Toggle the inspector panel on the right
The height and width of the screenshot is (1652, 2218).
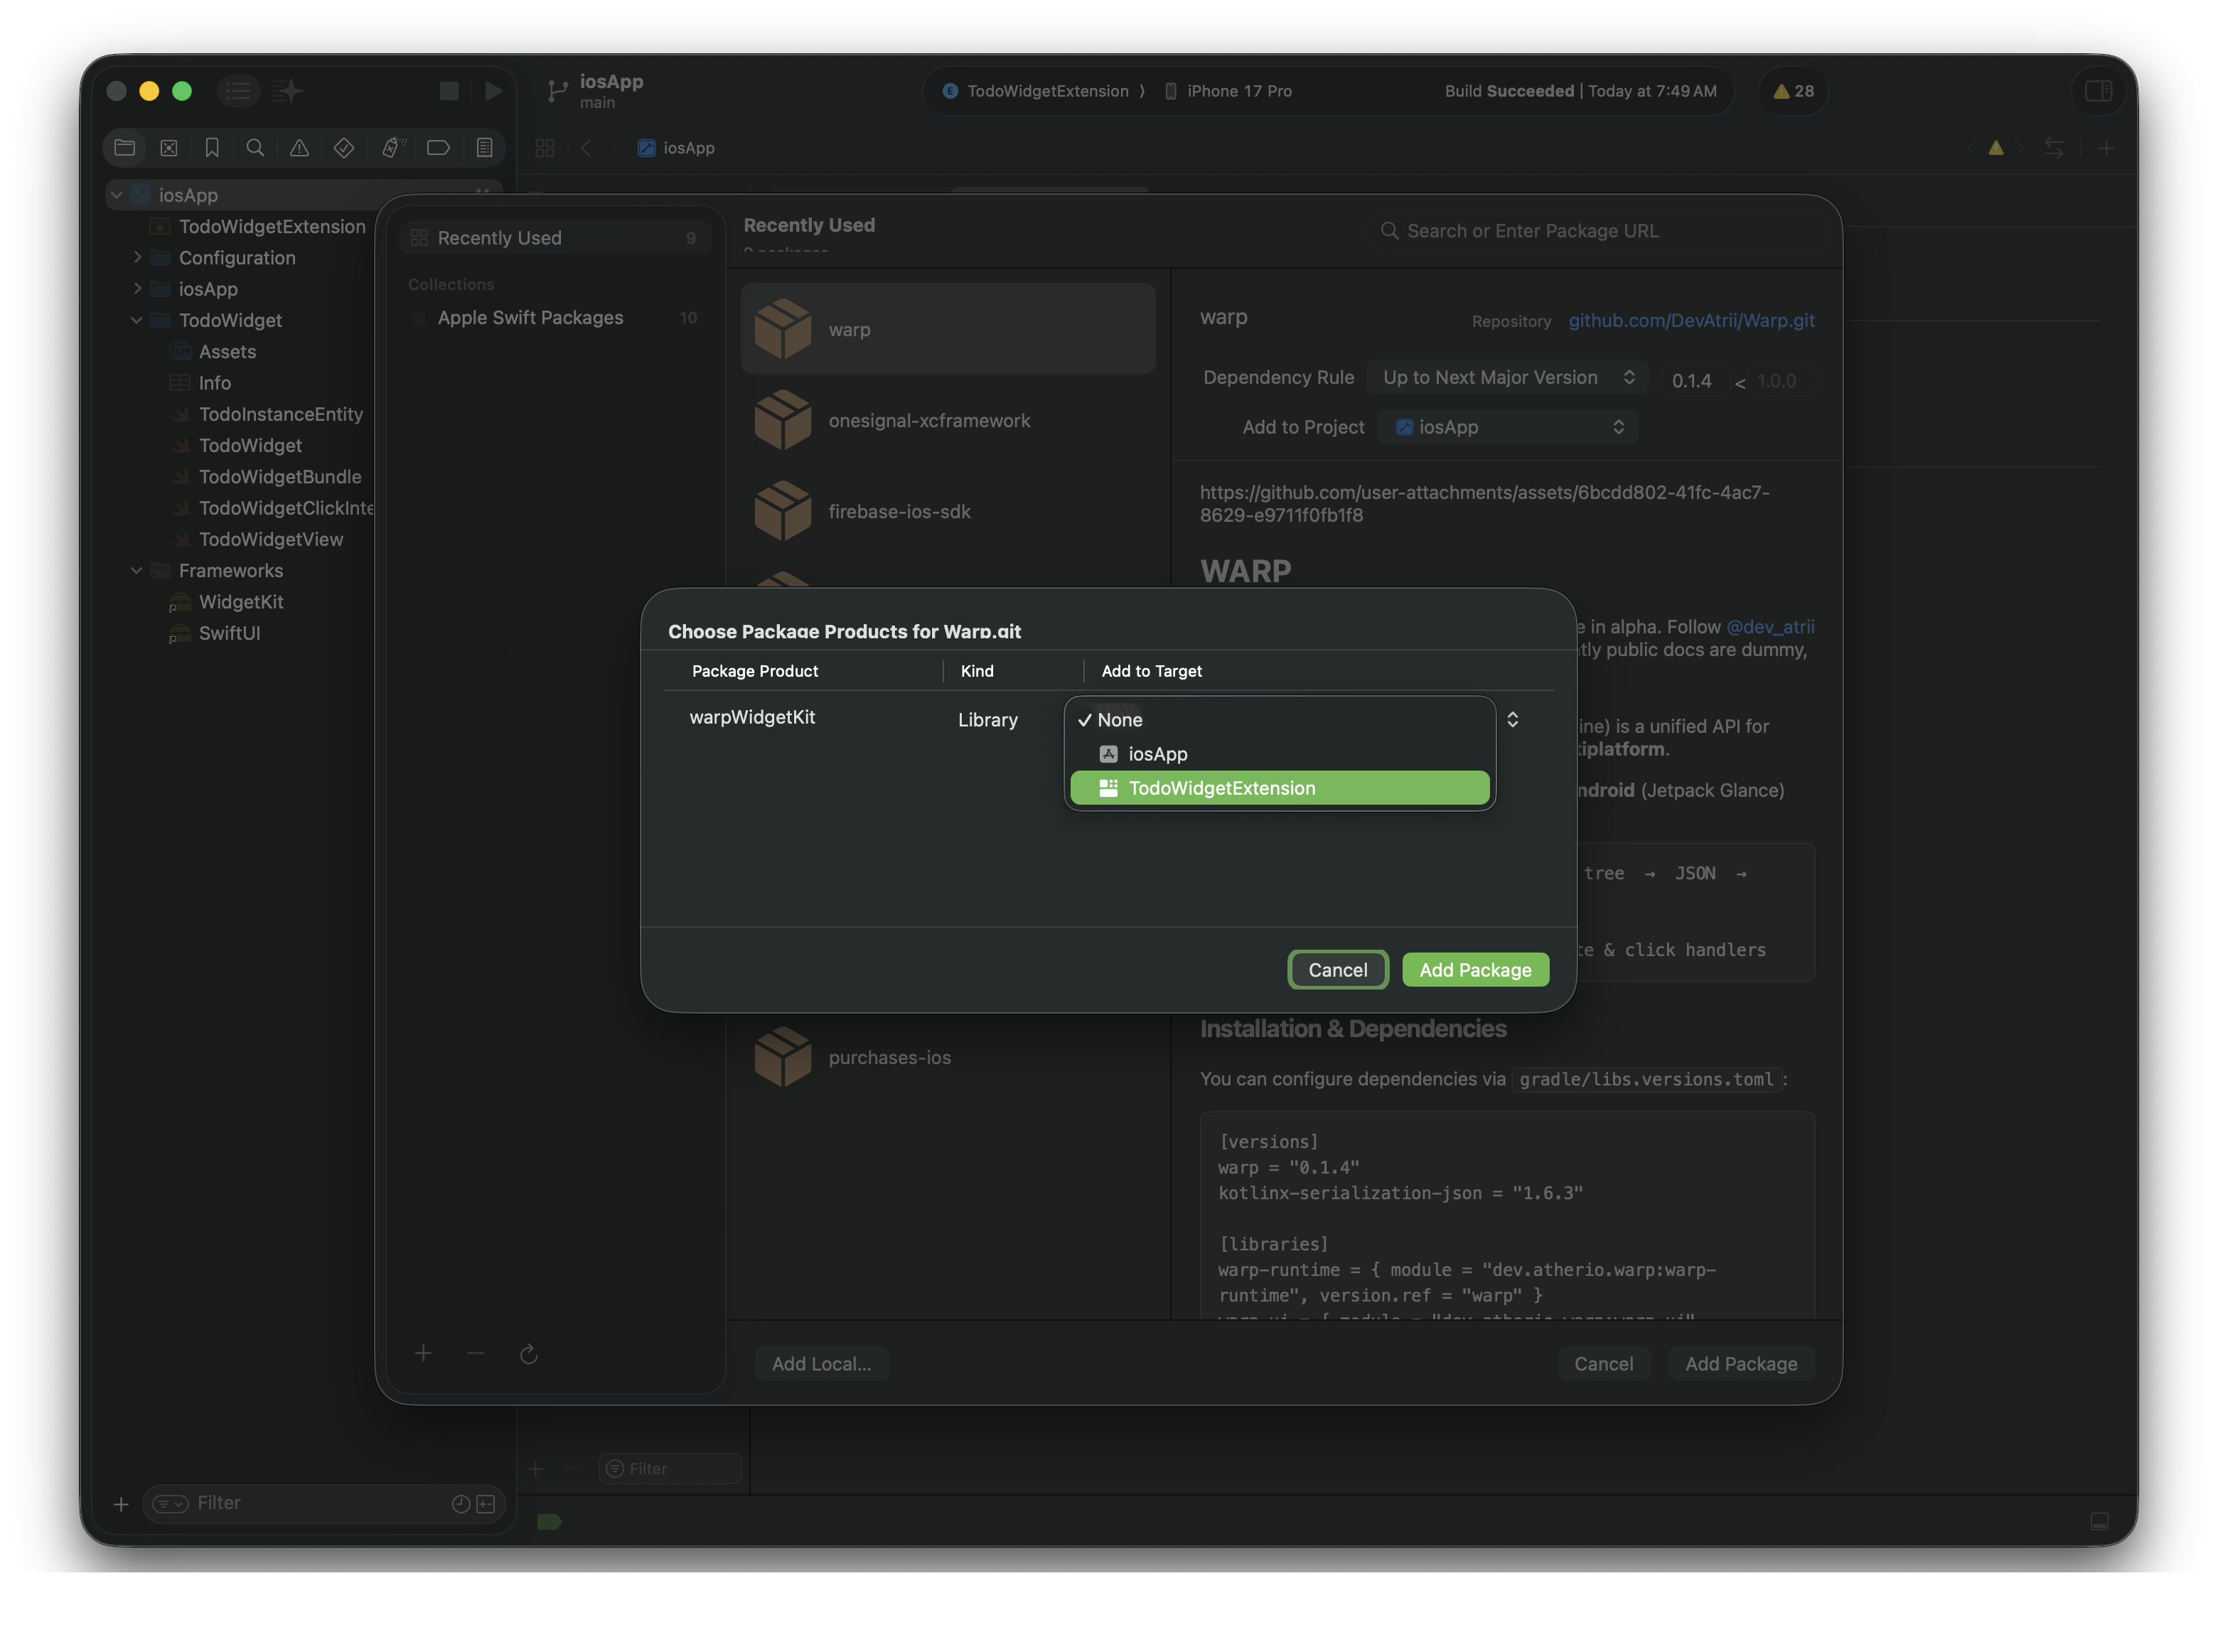[x=2098, y=91]
